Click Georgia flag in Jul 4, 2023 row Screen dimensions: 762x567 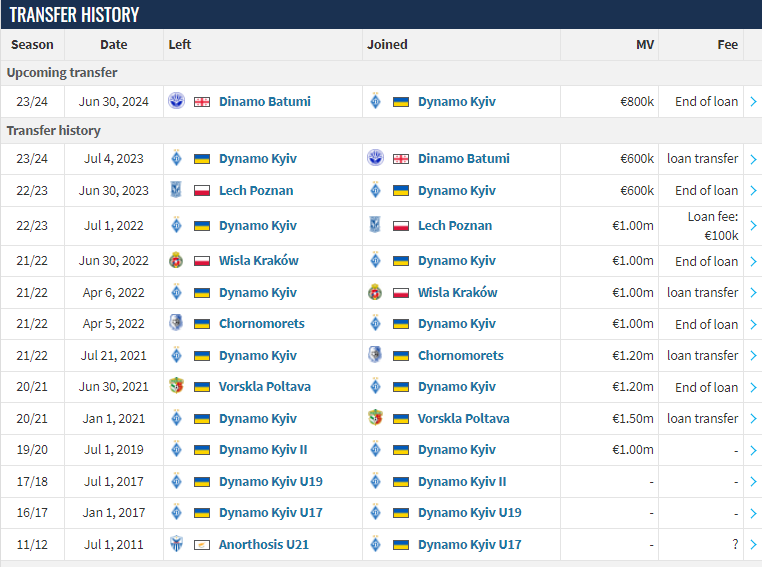click(x=401, y=159)
